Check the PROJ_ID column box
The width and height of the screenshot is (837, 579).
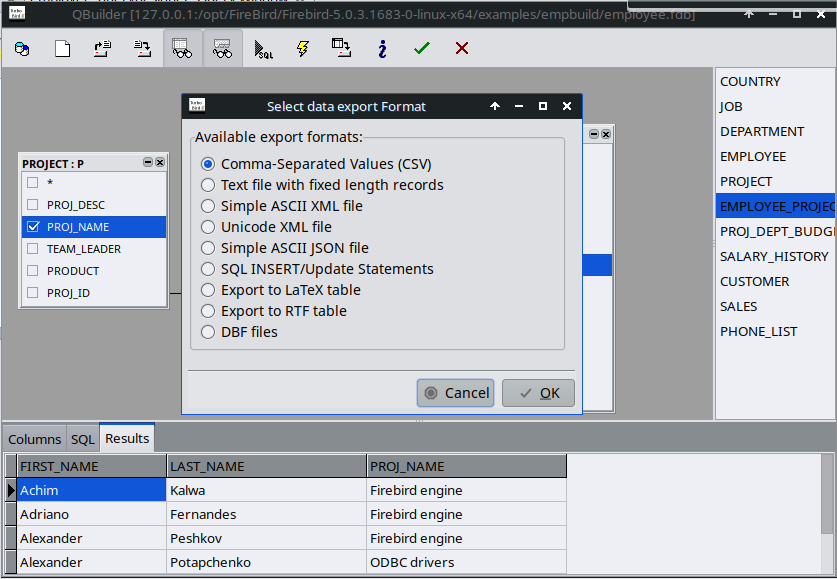pos(33,293)
